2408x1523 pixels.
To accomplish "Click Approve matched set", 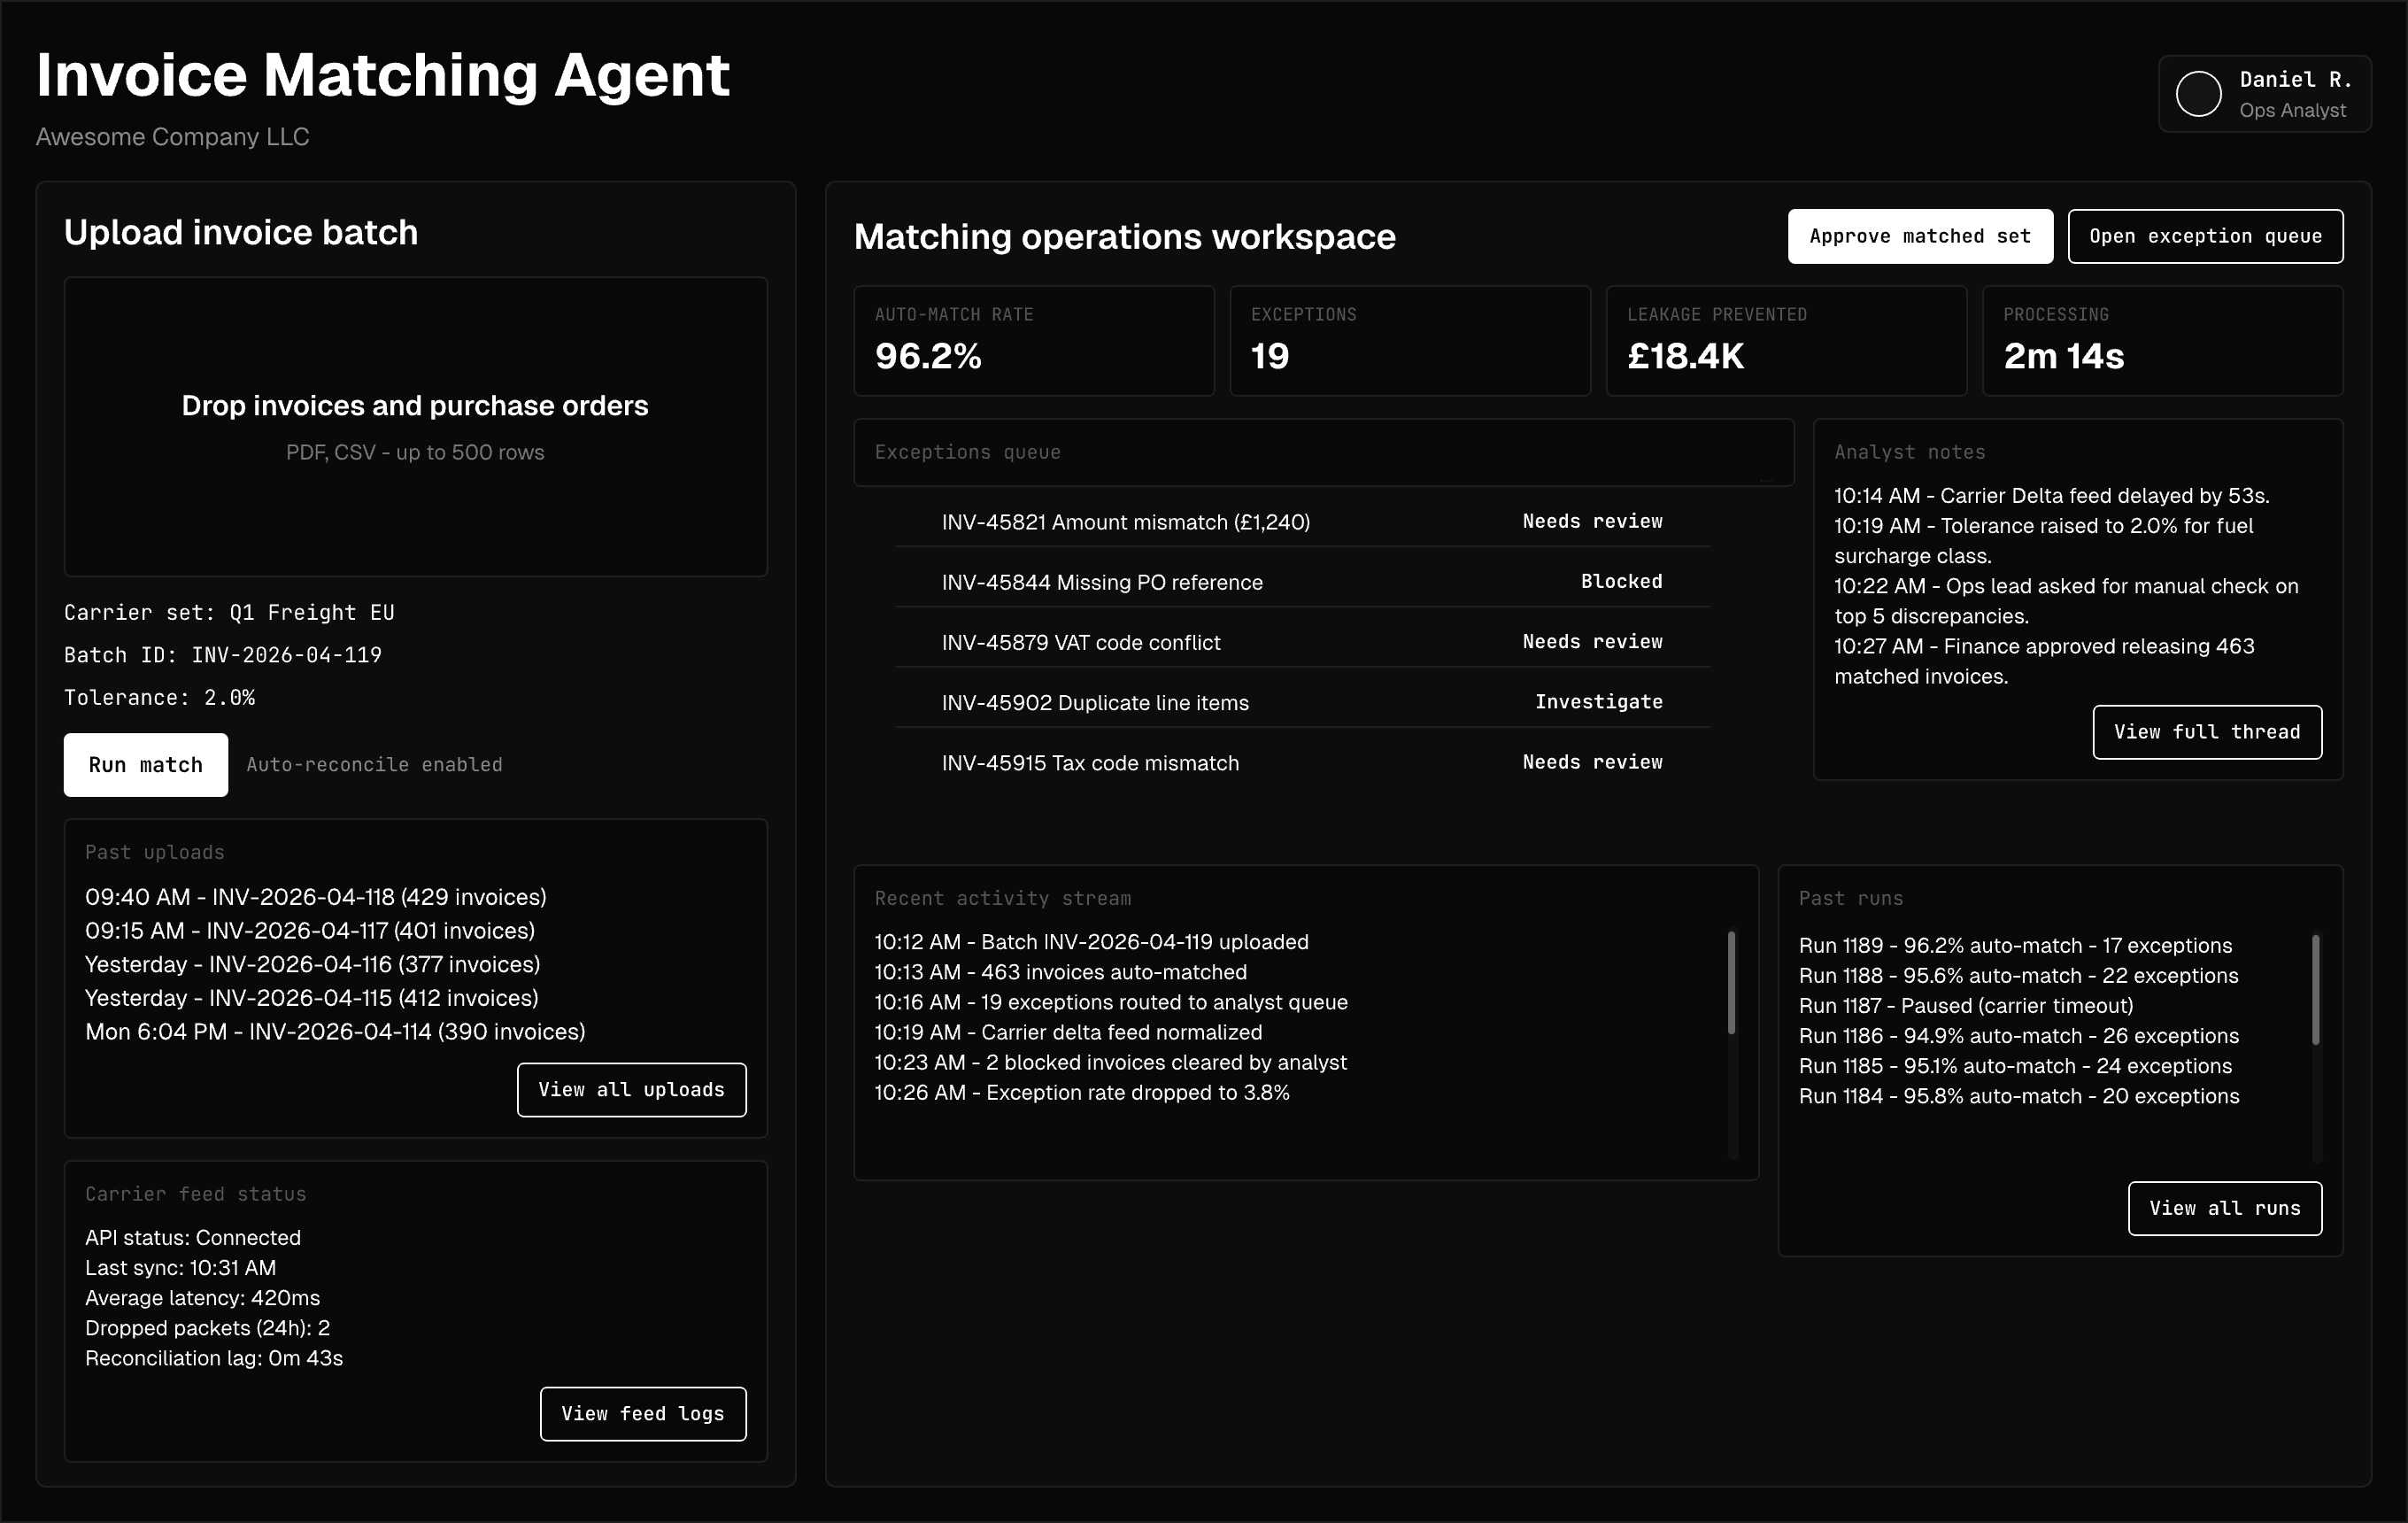I will pos(1920,236).
